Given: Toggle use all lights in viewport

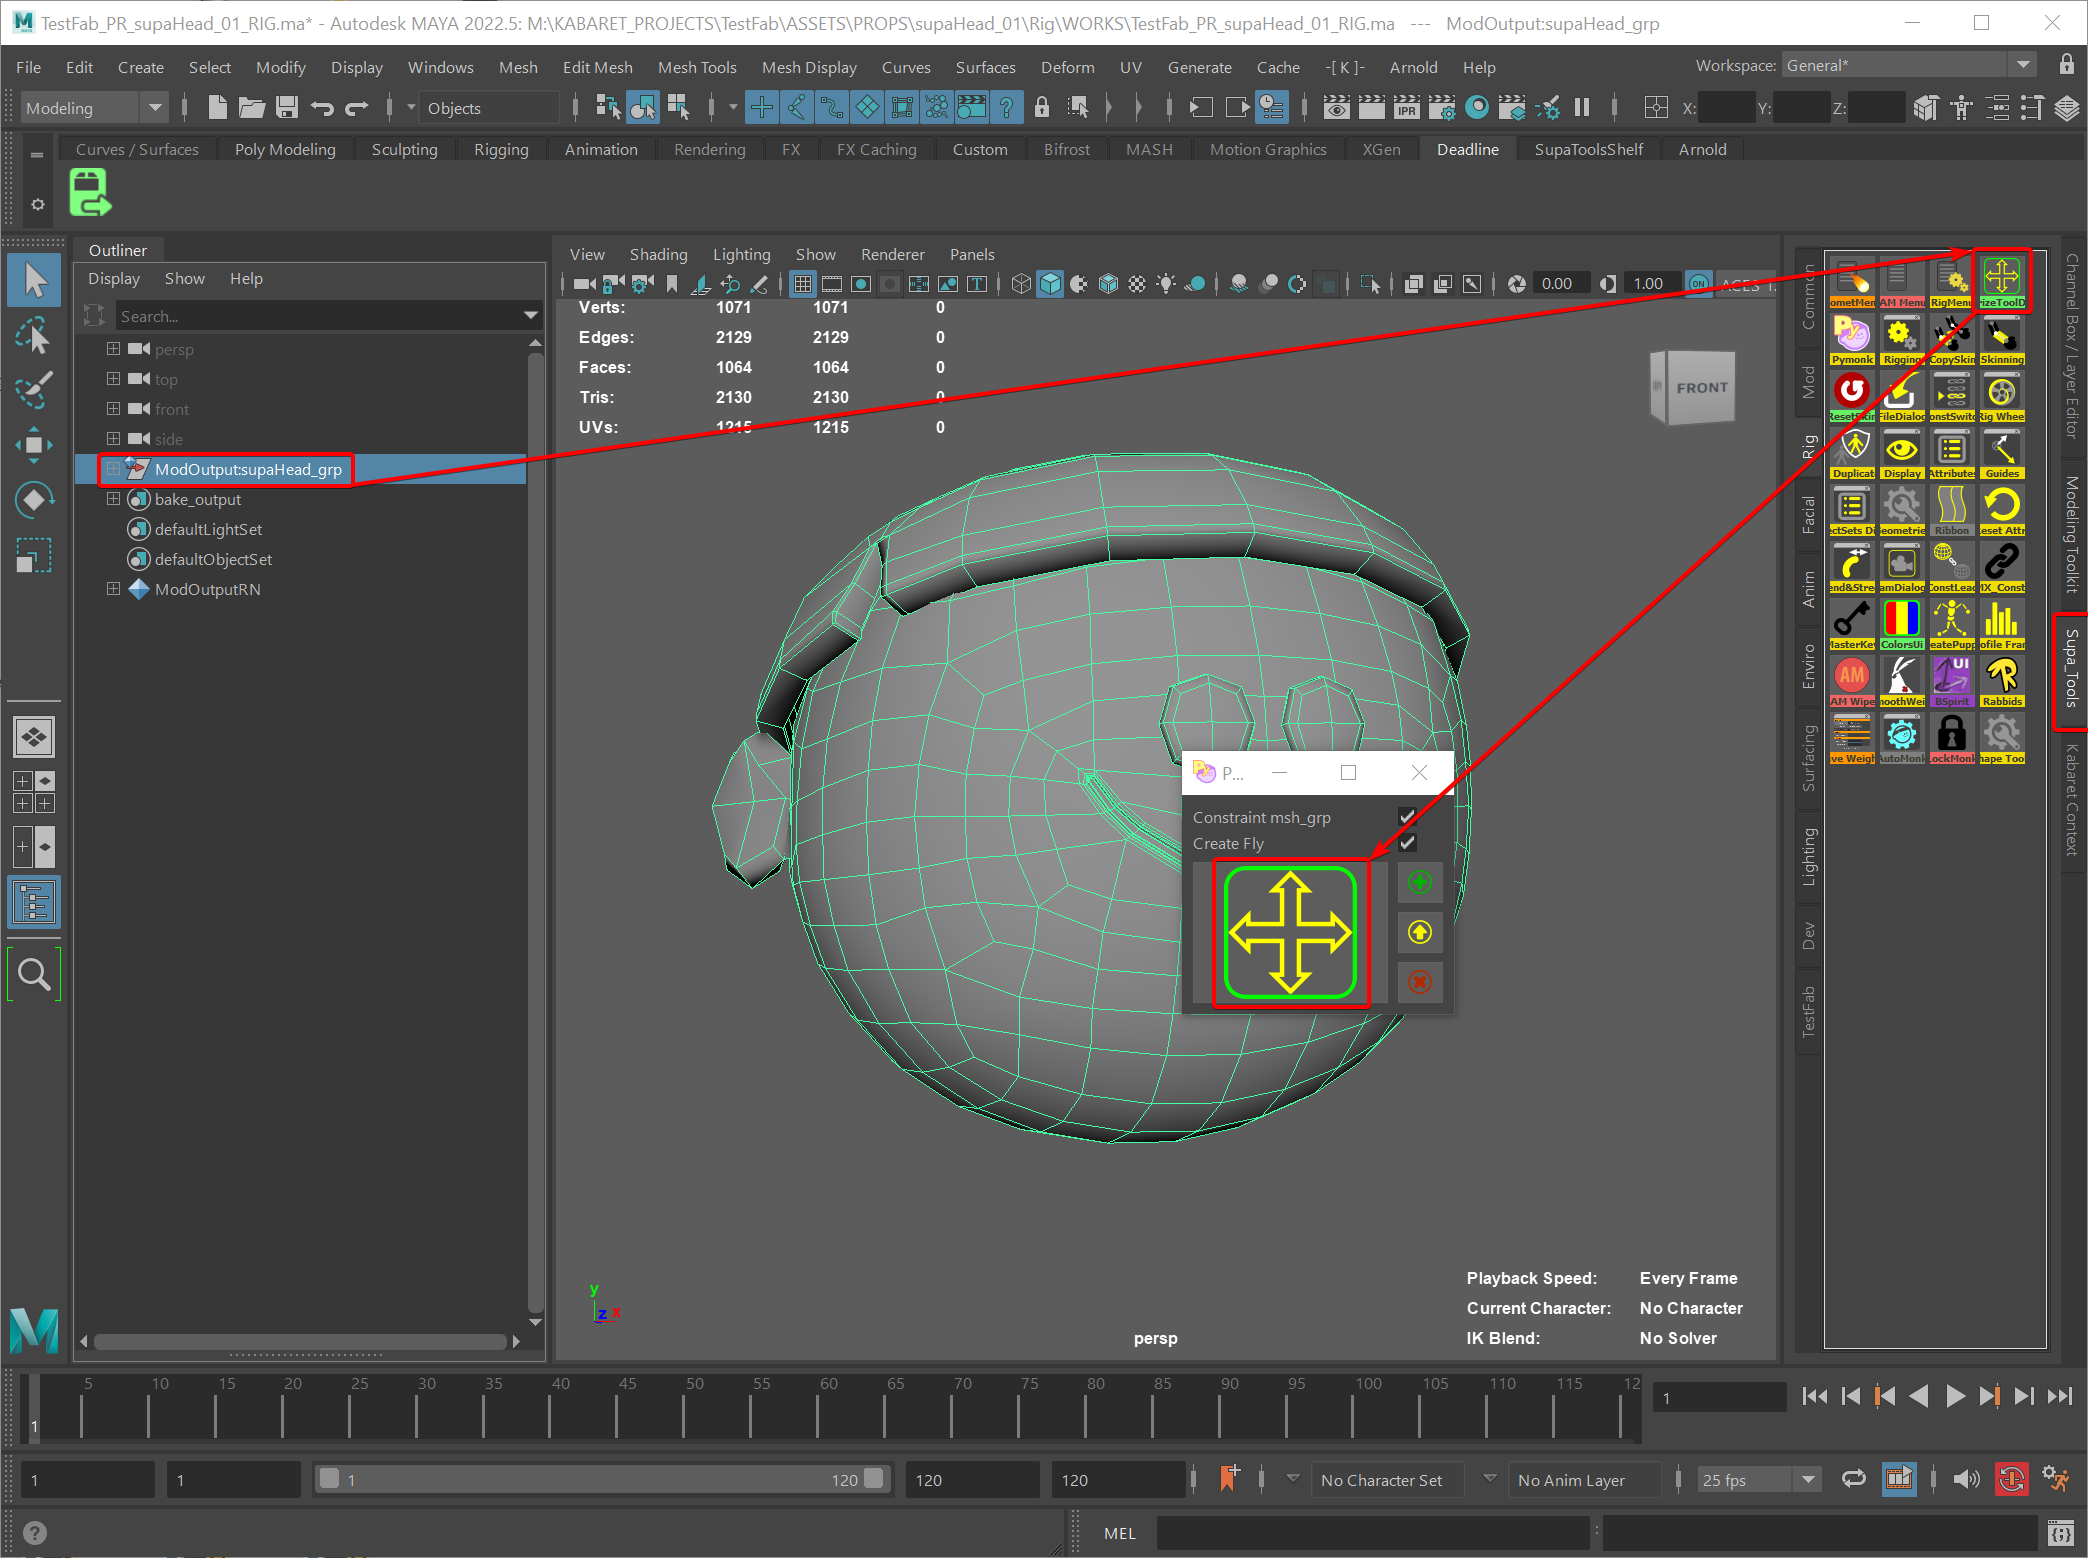Looking at the screenshot, I should coord(1166,284).
